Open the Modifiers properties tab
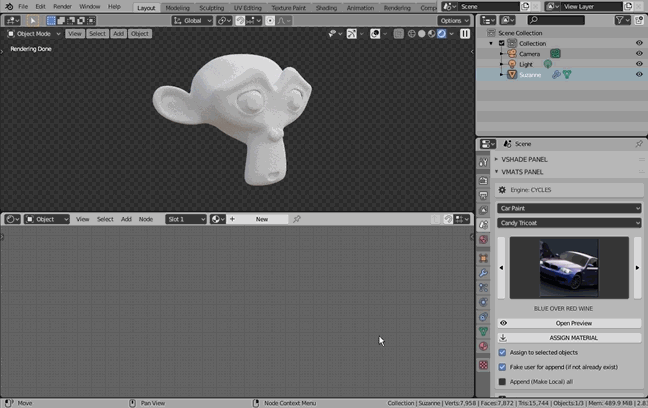Viewport: 648px width, 408px height. [483, 273]
